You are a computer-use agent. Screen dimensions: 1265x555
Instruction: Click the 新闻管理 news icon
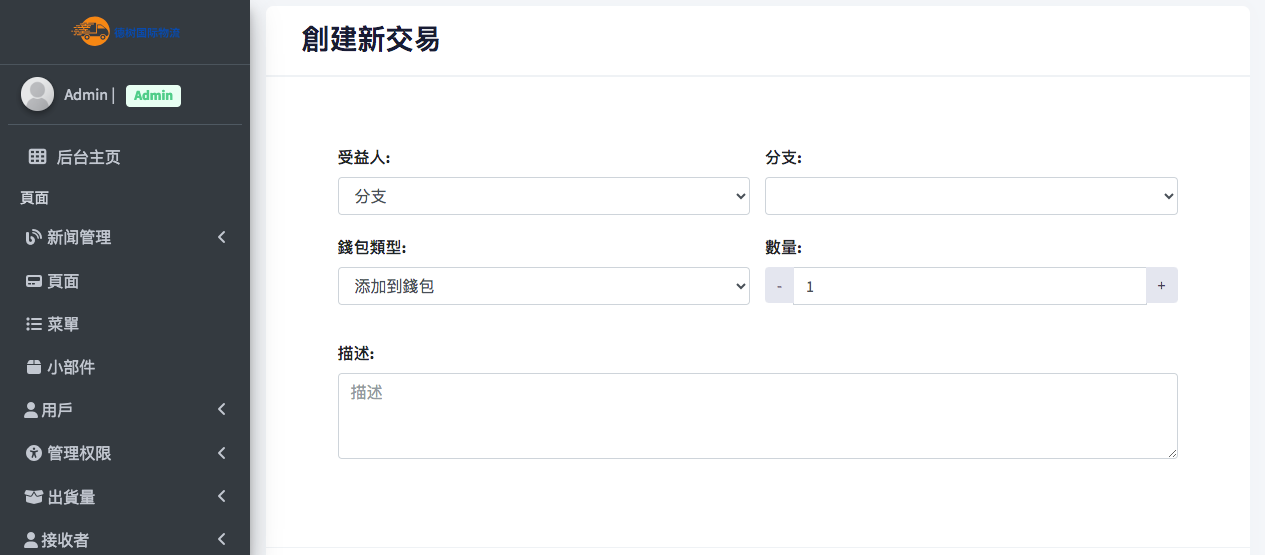pyautogui.click(x=33, y=238)
